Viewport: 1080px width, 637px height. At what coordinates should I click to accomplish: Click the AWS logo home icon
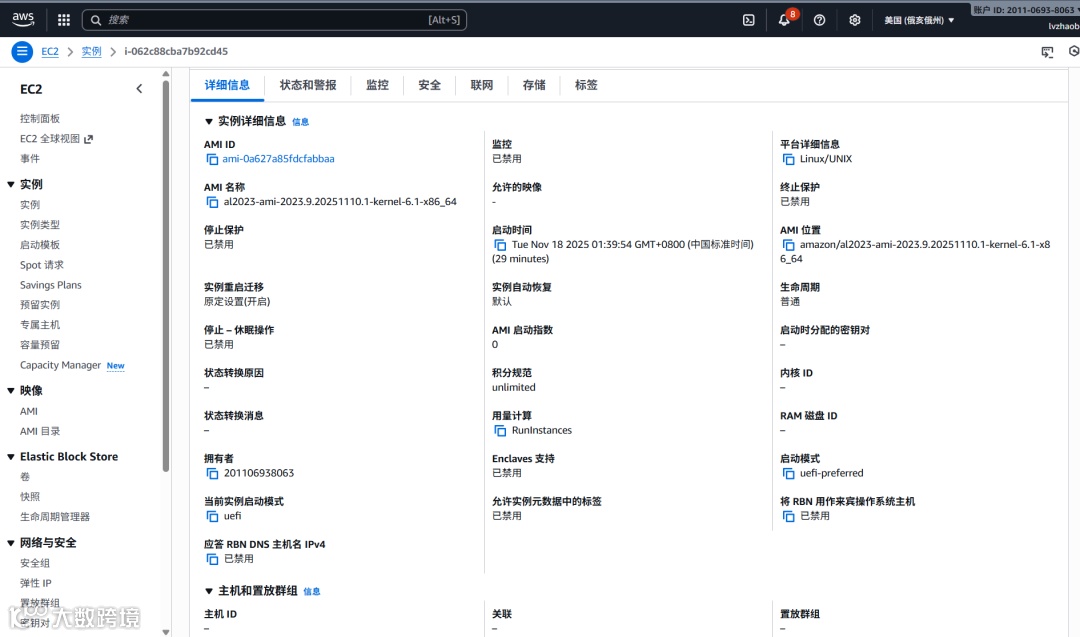[23, 19]
